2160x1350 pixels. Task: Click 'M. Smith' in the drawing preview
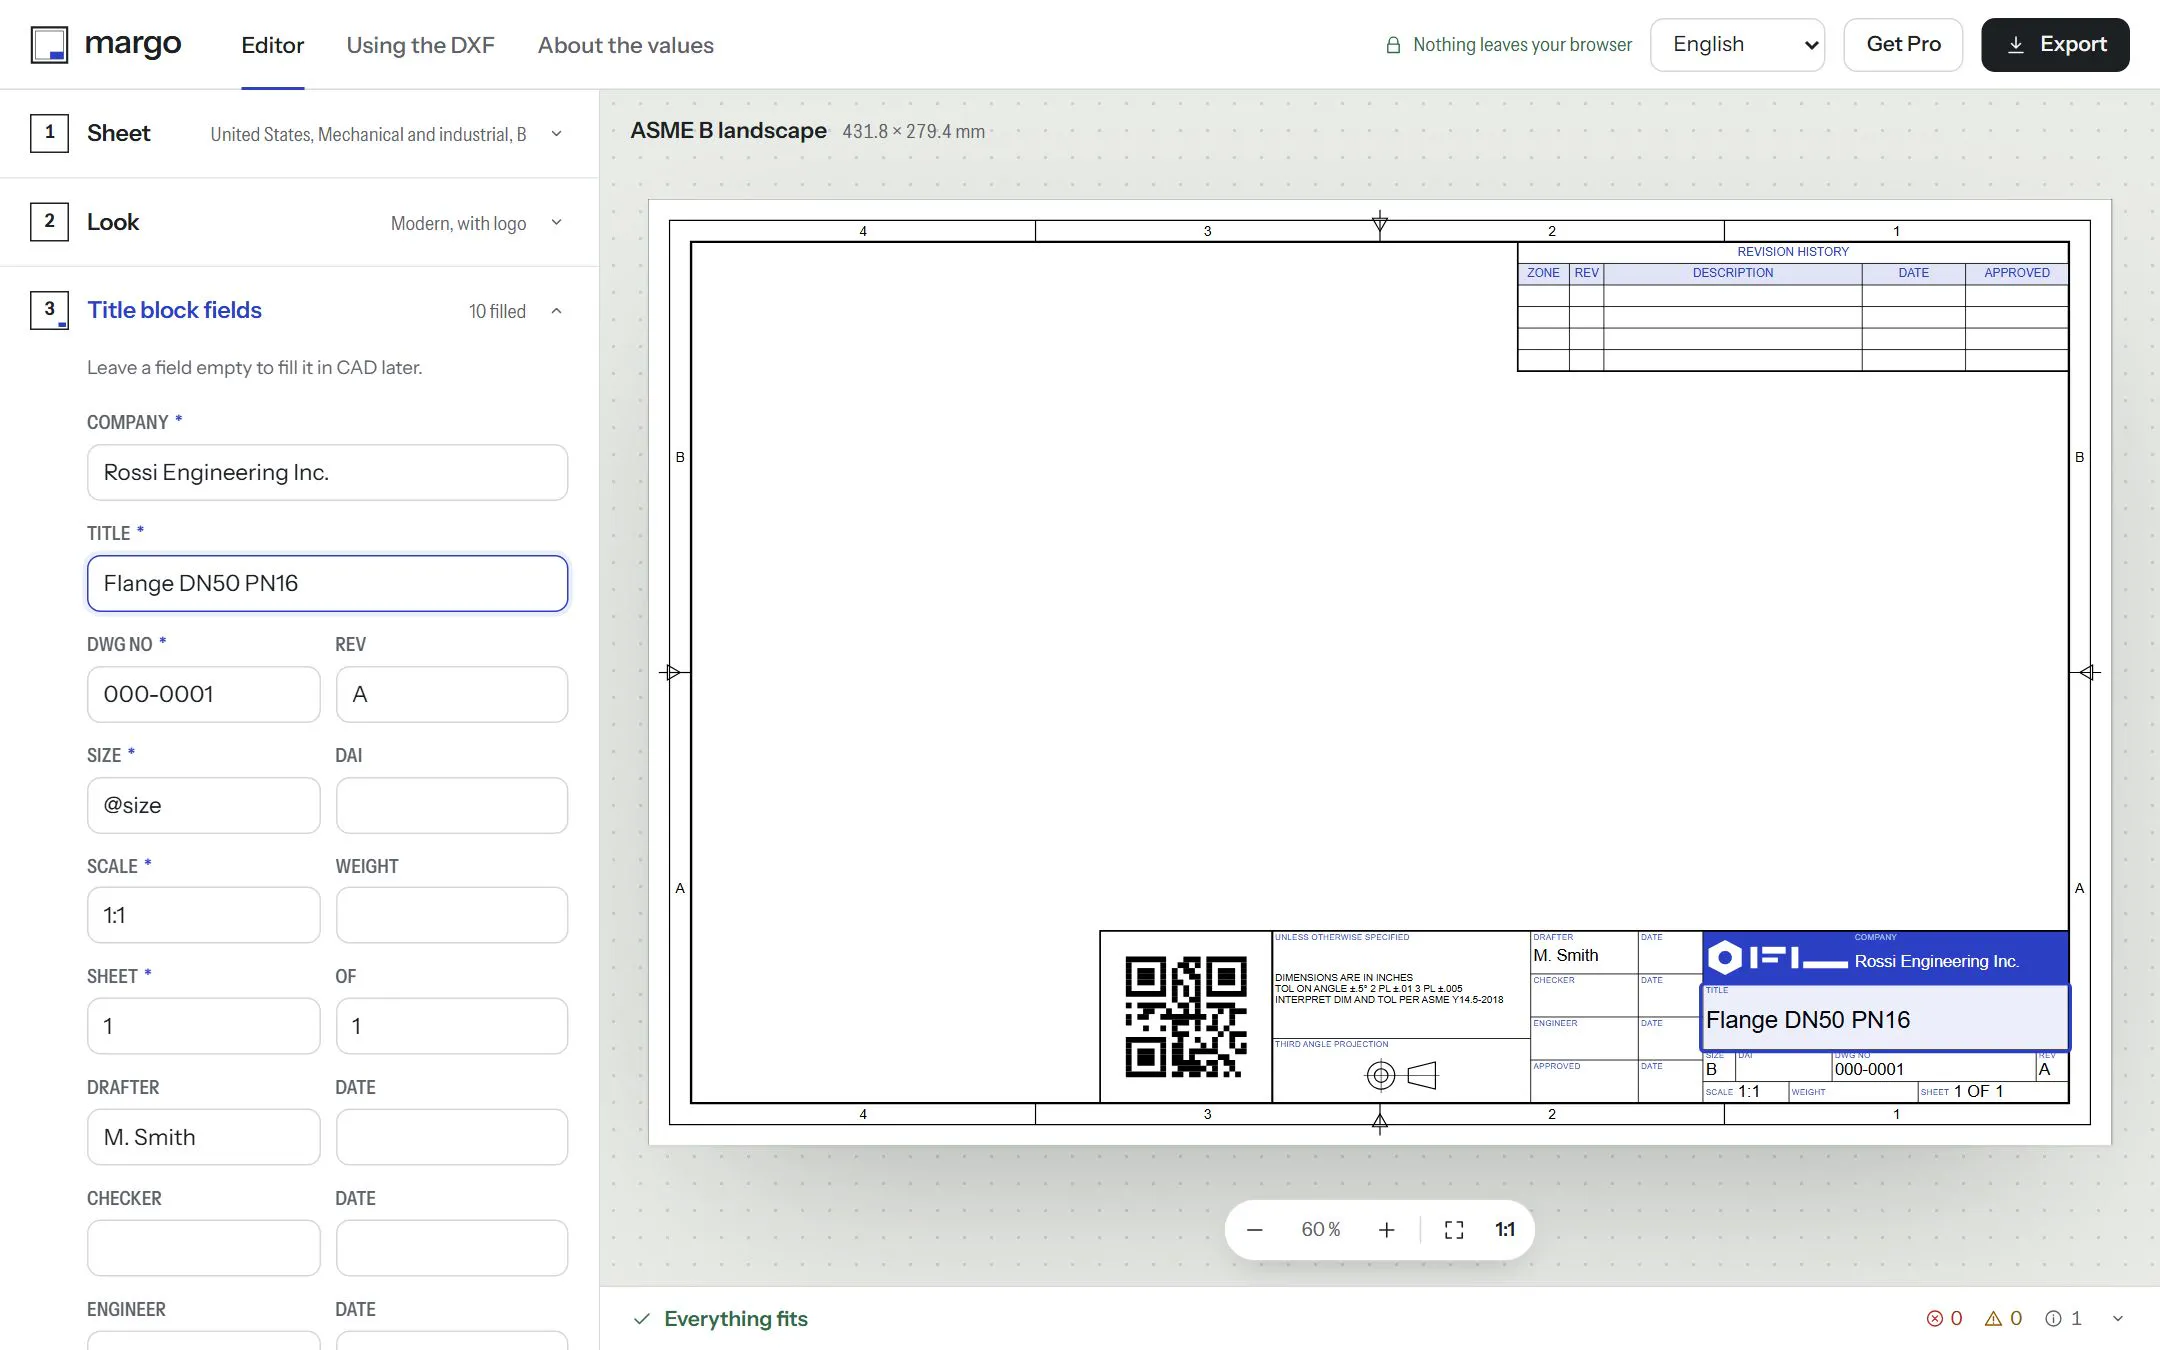tap(1566, 956)
